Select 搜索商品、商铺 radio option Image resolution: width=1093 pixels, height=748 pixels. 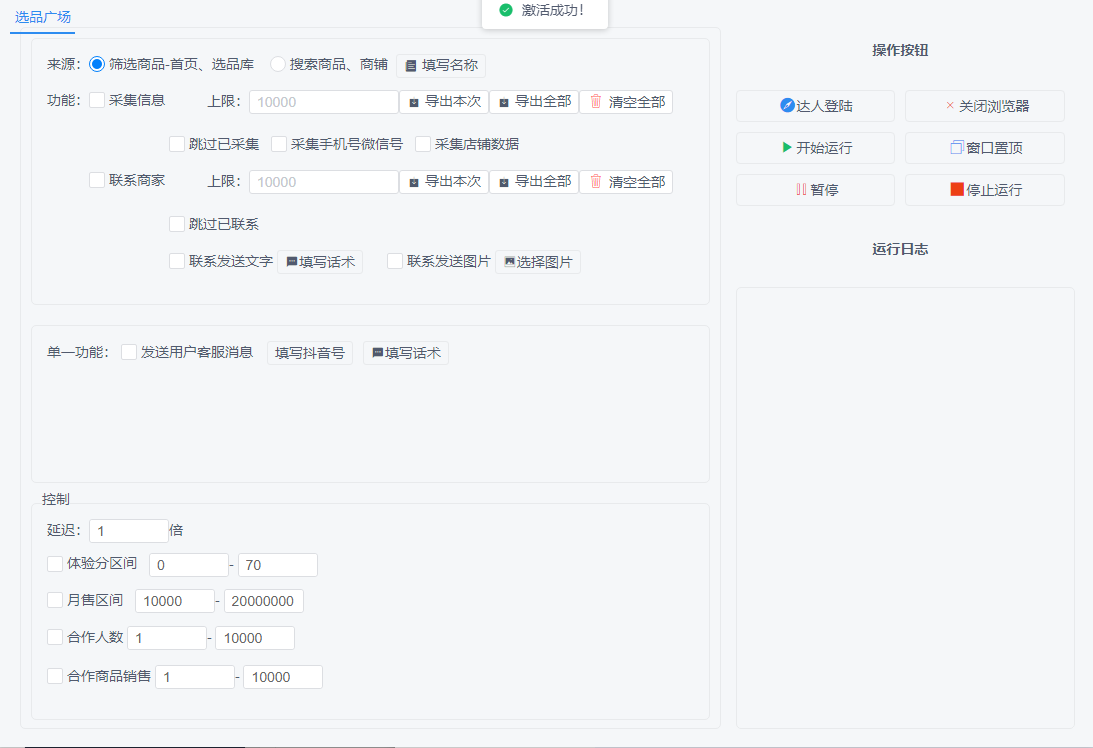[x=278, y=64]
